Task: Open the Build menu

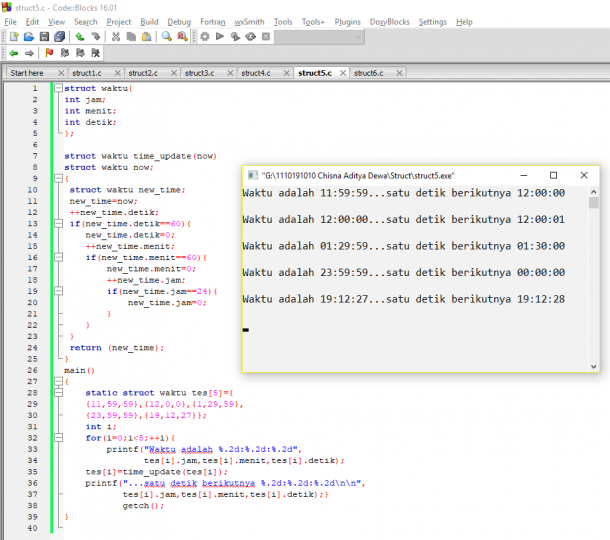Action: point(149,22)
